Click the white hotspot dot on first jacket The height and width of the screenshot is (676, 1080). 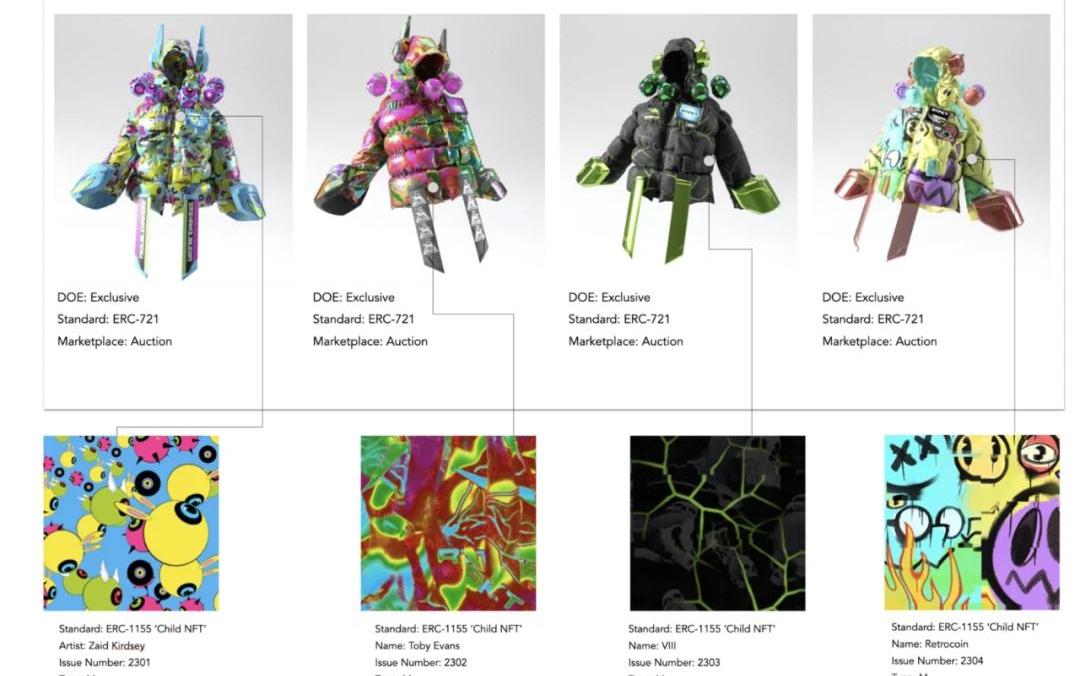tap(180, 117)
